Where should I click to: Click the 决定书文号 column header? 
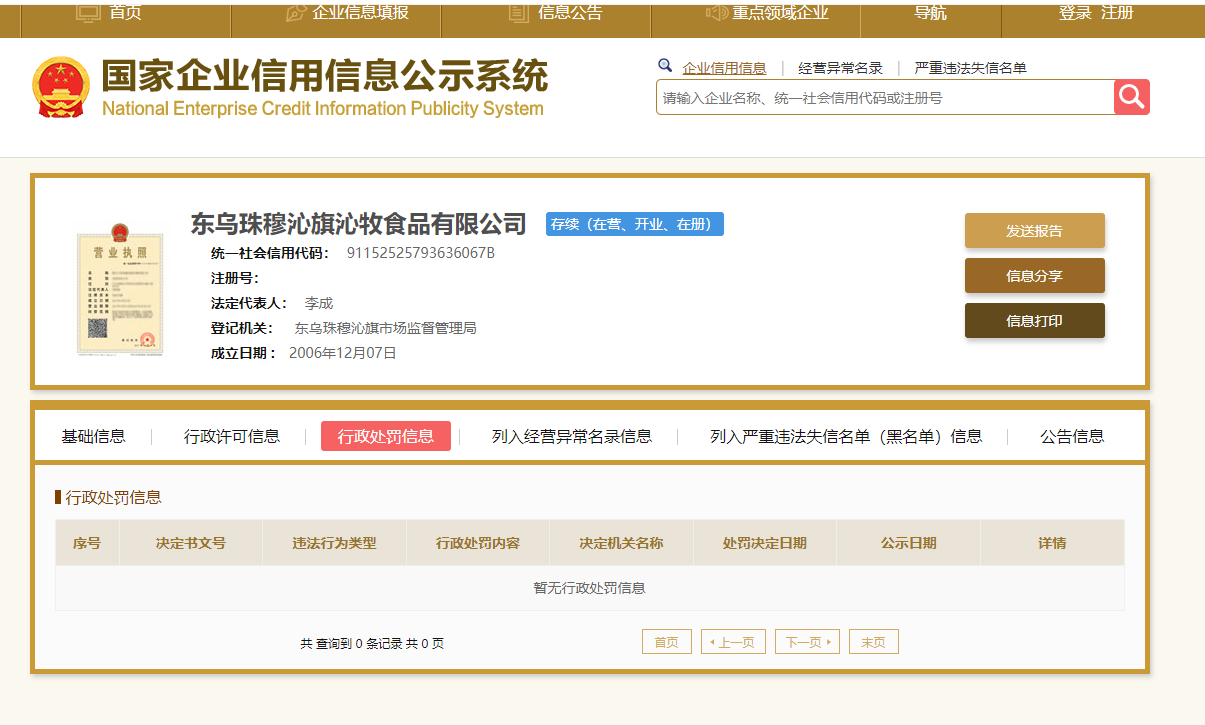pyautogui.click(x=191, y=543)
